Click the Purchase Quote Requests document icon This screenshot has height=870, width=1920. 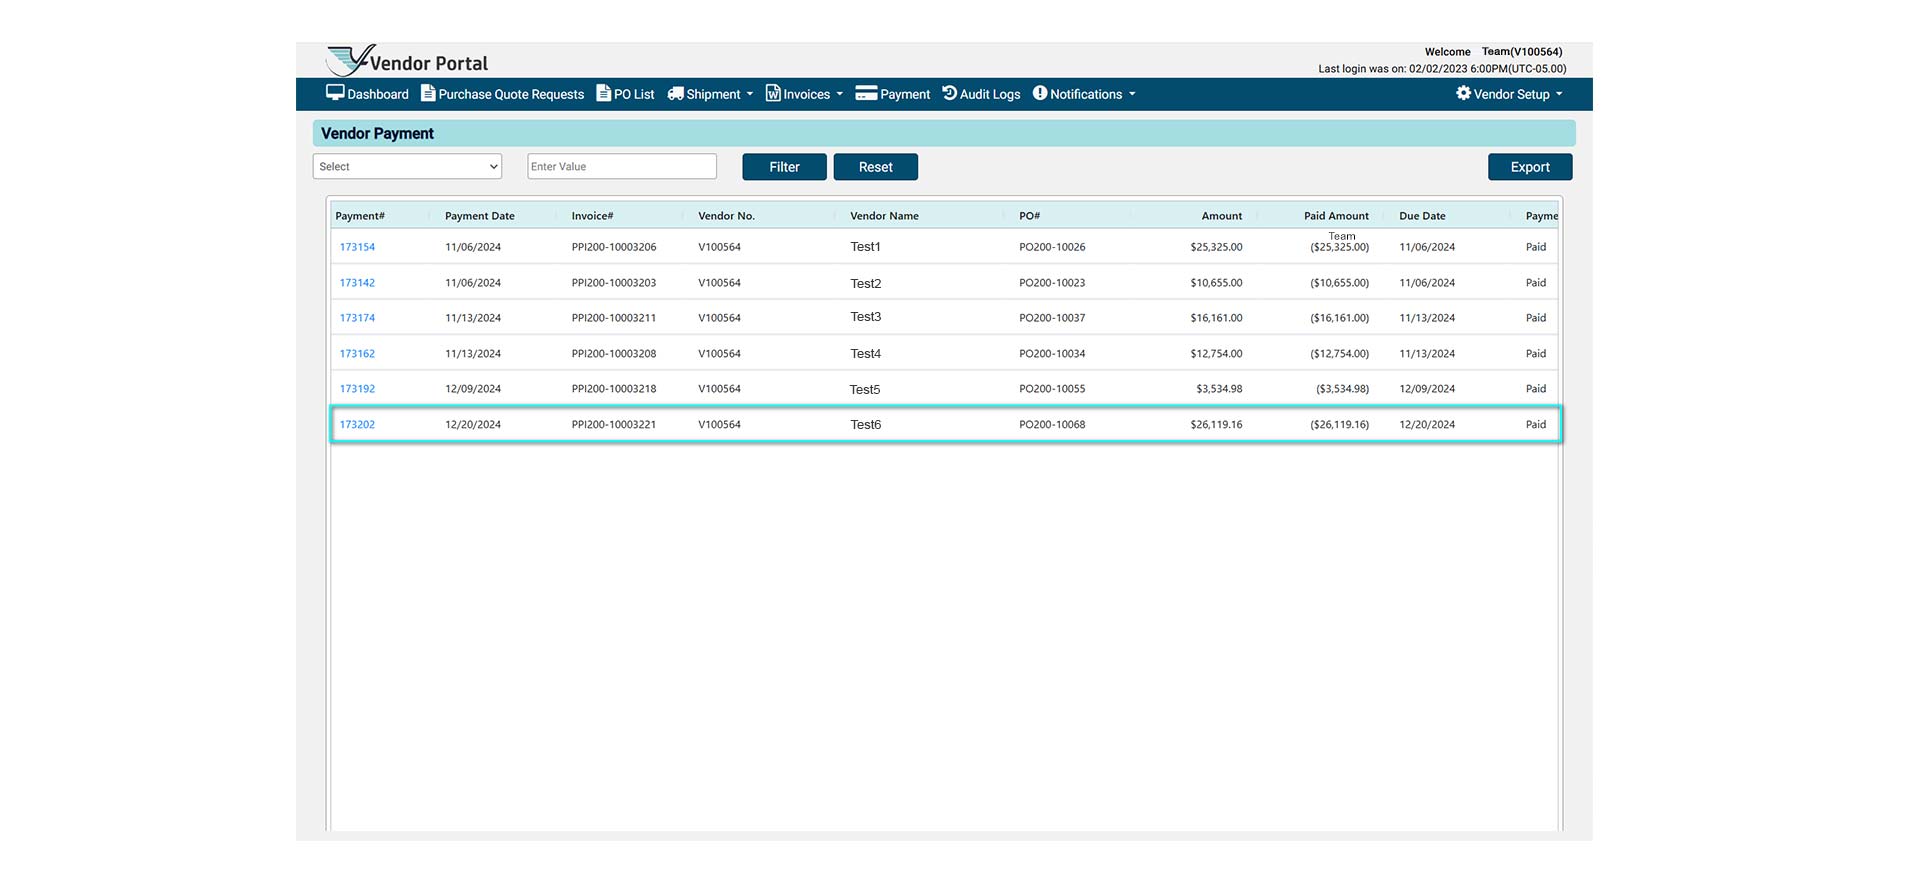click(x=428, y=93)
